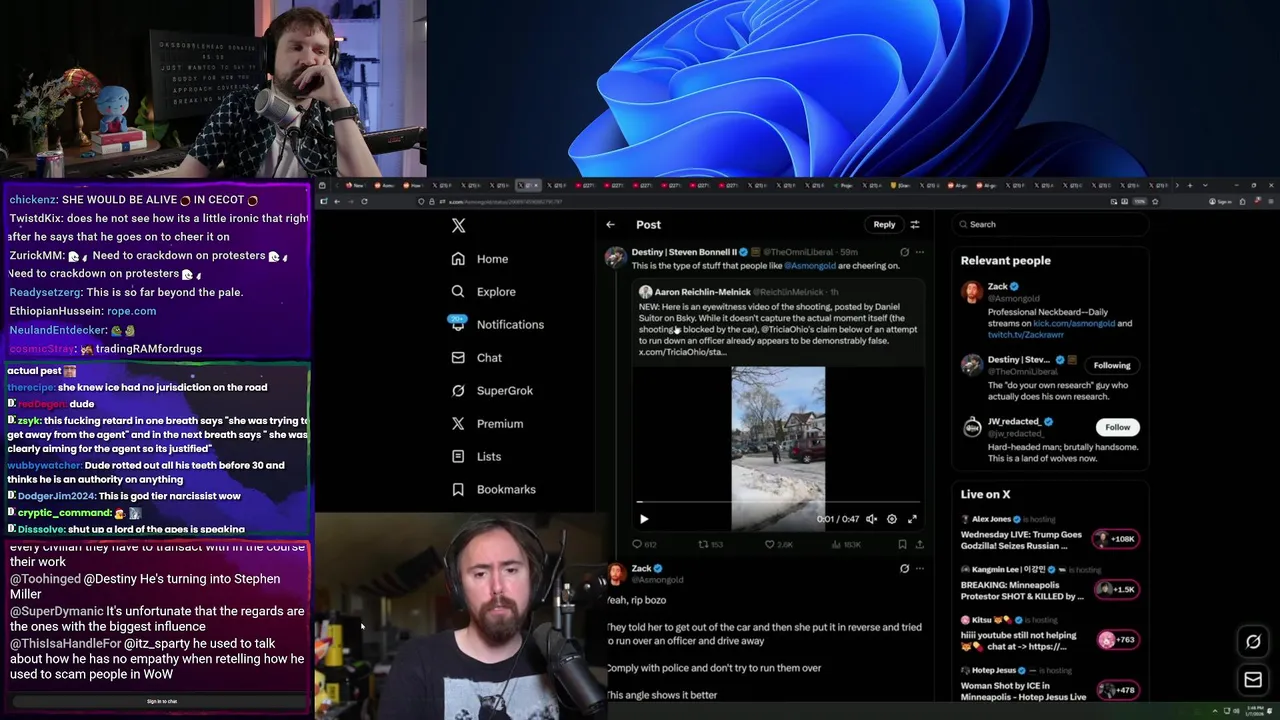Play the embedded eyewitness video
1280x720 pixels.
[x=644, y=519]
